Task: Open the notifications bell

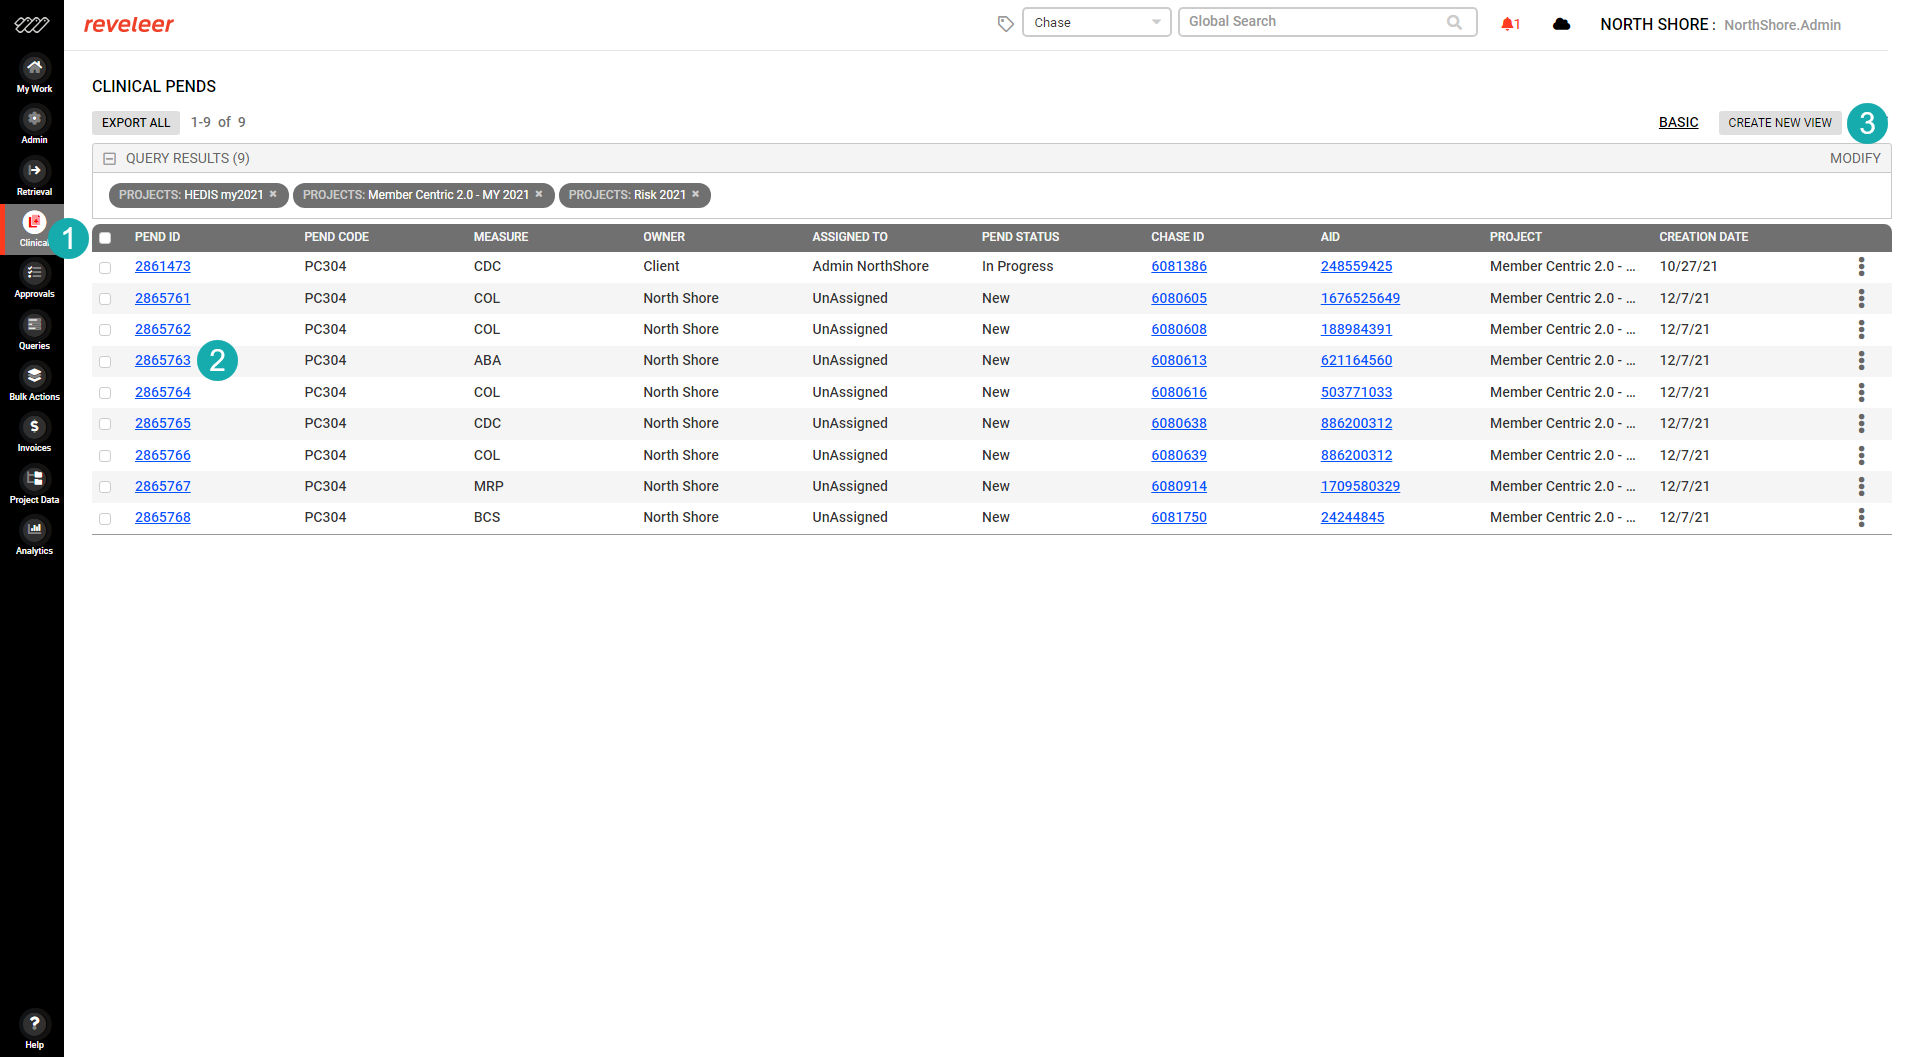Action: pyautogui.click(x=1510, y=24)
